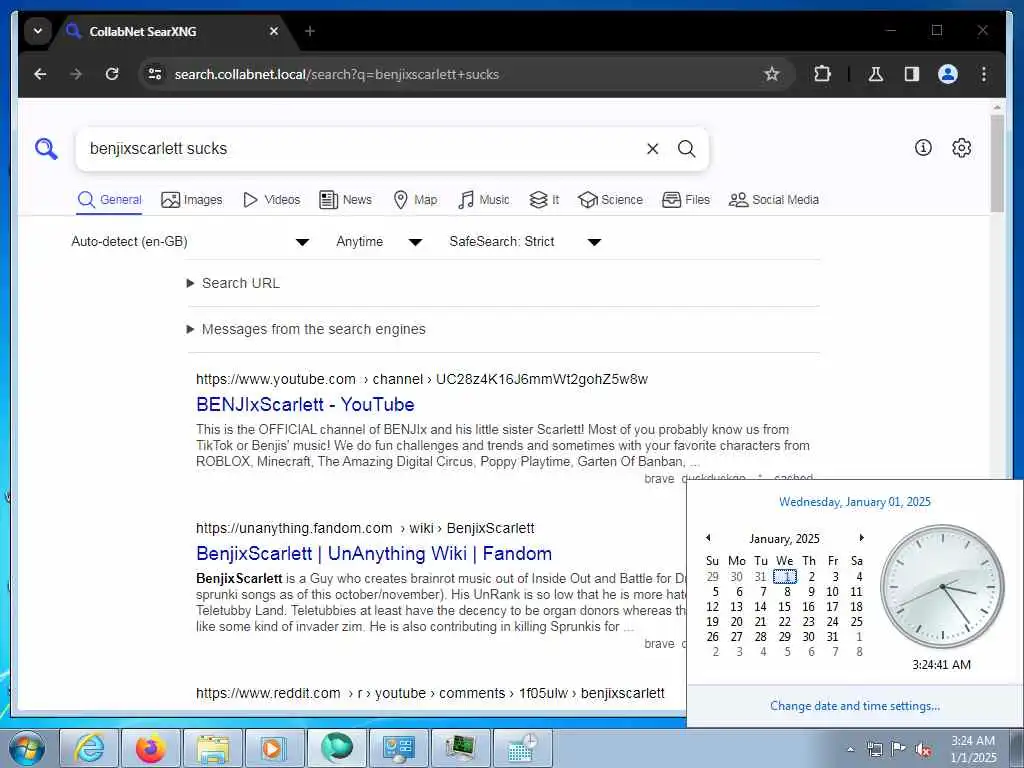Open the language Auto-detect dropdown
The width and height of the screenshot is (1024, 768).
[190, 242]
